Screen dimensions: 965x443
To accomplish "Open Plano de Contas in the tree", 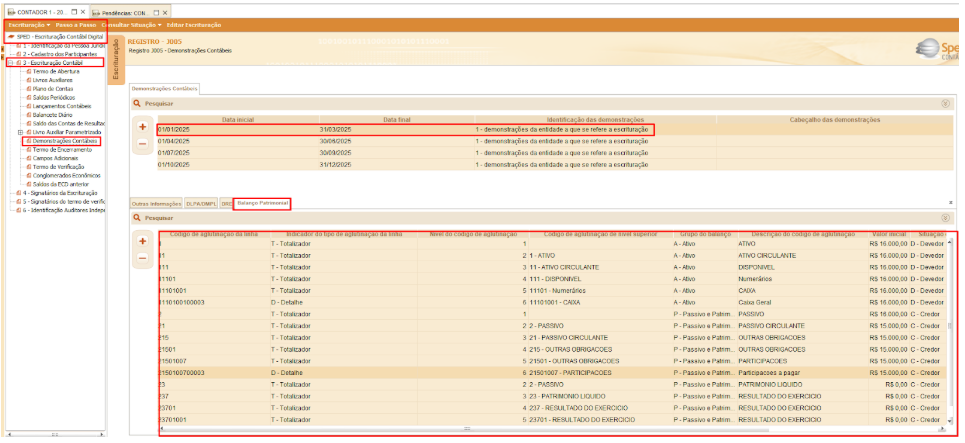I will coord(53,89).
